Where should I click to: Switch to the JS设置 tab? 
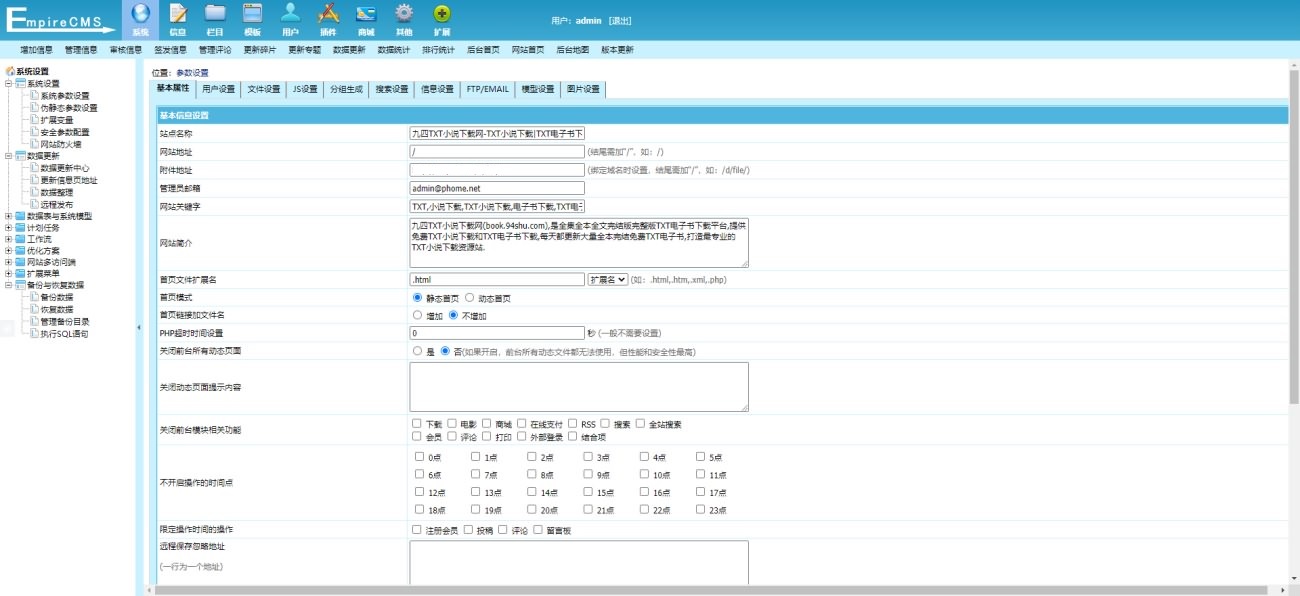(305, 89)
